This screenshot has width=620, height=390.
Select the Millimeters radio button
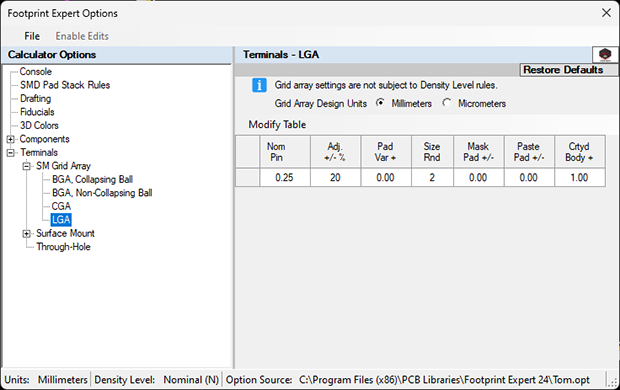point(380,103)
